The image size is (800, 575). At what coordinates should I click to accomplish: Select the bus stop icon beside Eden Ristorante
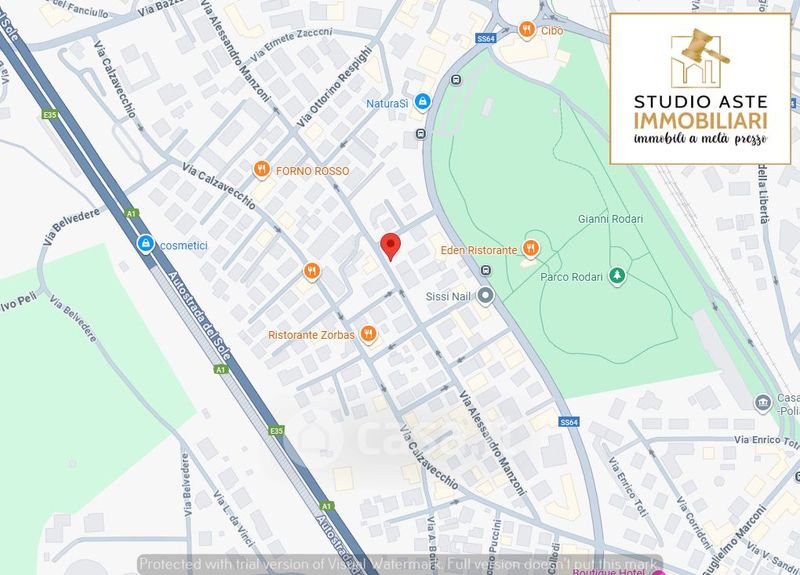486,270
